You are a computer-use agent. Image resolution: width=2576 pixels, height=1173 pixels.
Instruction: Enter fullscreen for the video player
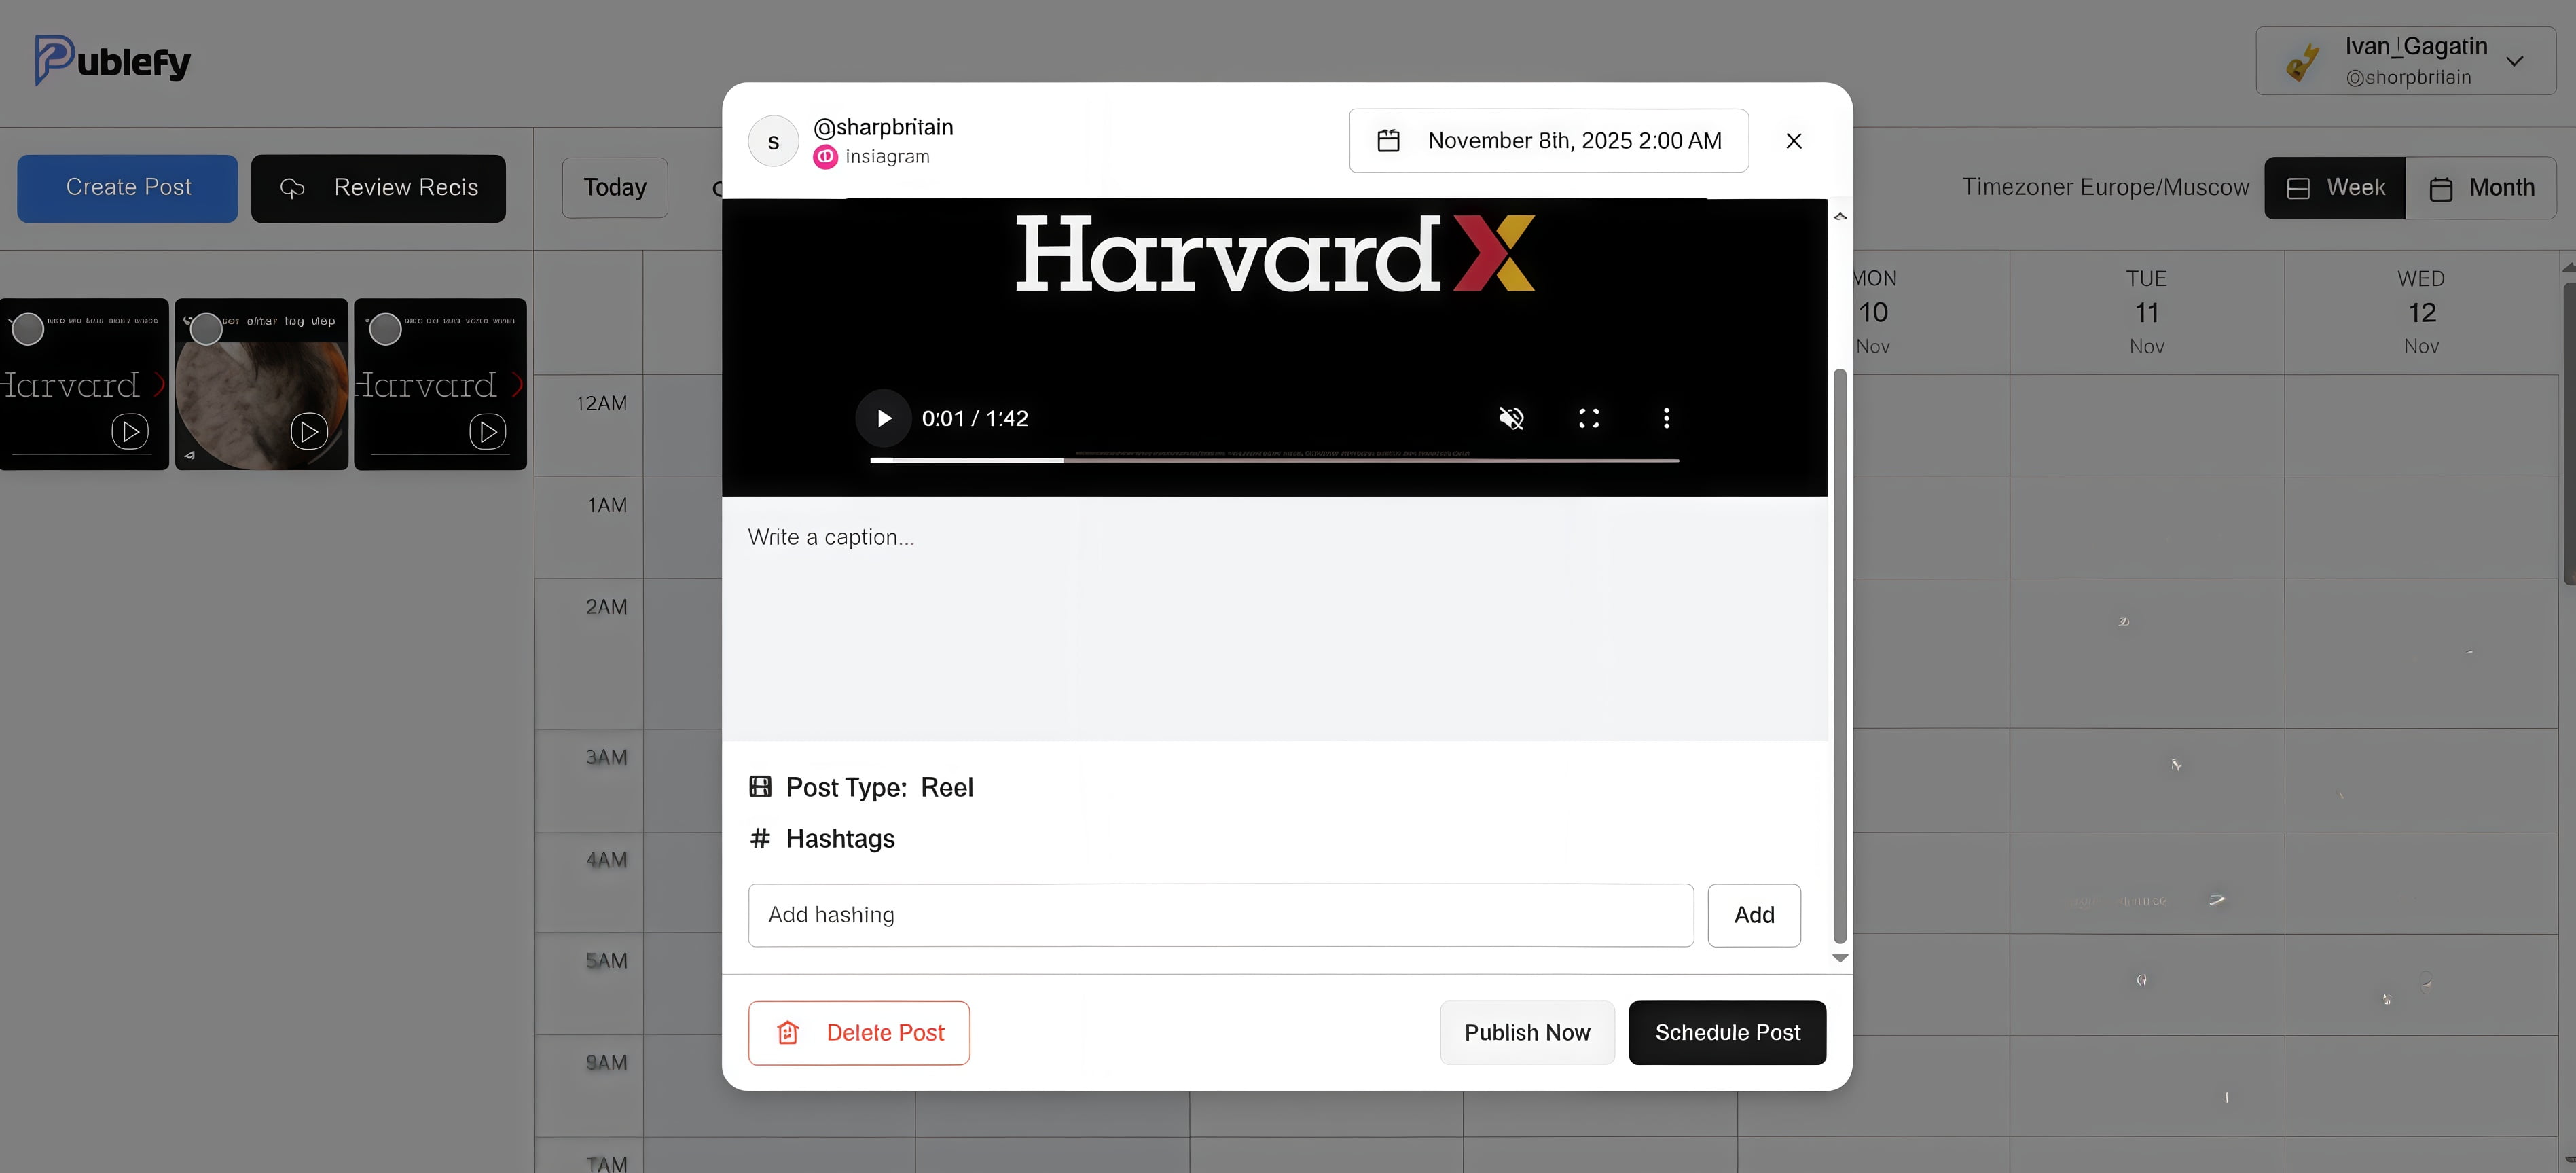(x=1588, y=418)
